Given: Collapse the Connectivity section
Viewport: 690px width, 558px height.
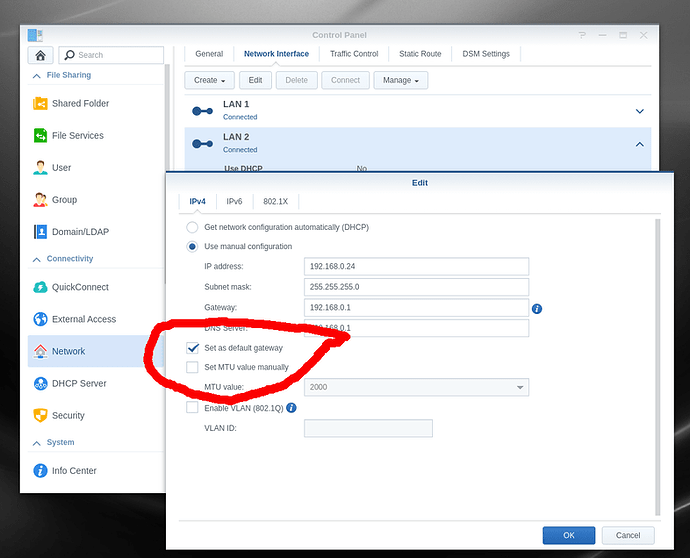Looking at the screenshot, I should 37,259.
